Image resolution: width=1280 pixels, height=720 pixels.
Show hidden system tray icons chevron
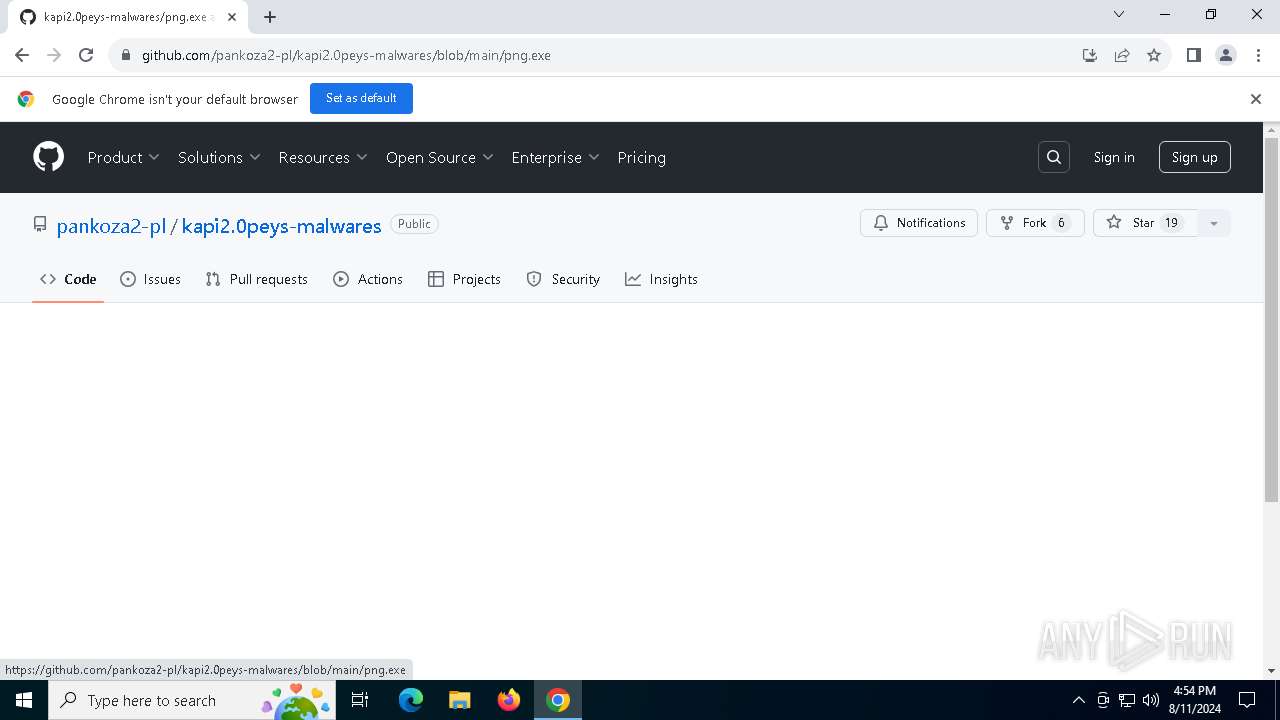point(1078,700)
